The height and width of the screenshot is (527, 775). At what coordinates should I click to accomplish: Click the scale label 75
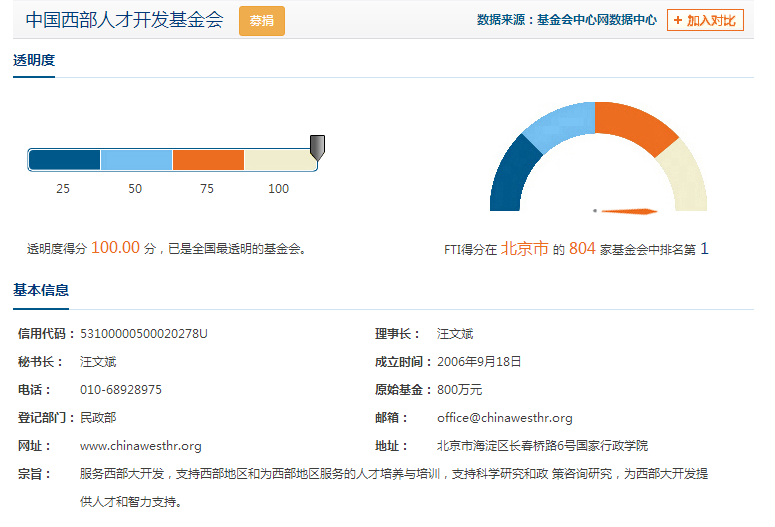(x=207, y=189)
